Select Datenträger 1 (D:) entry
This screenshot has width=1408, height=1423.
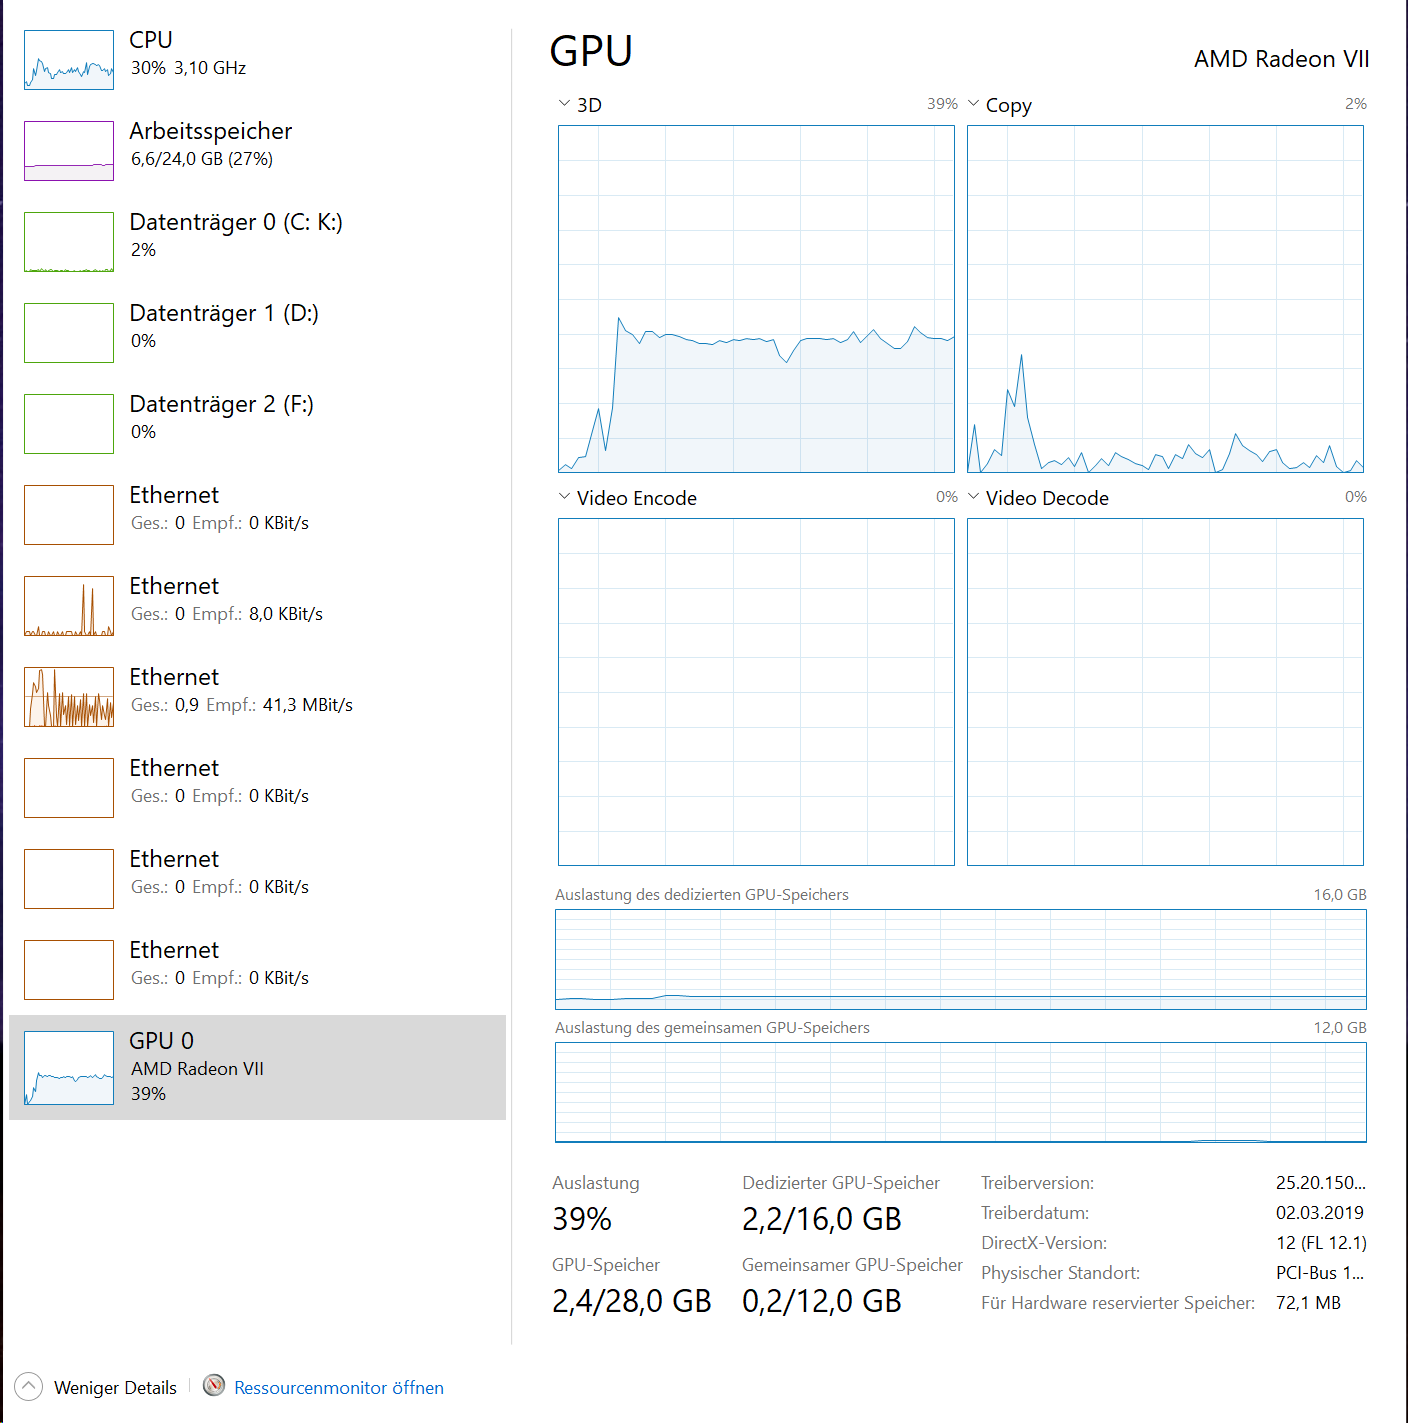(257, 333)
